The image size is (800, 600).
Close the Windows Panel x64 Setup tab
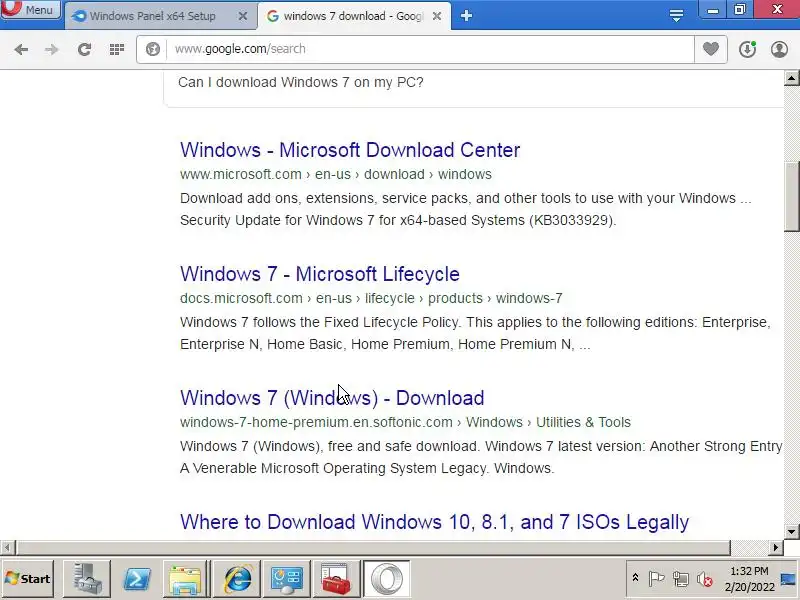pyautogui.click(x=243, y=16)
